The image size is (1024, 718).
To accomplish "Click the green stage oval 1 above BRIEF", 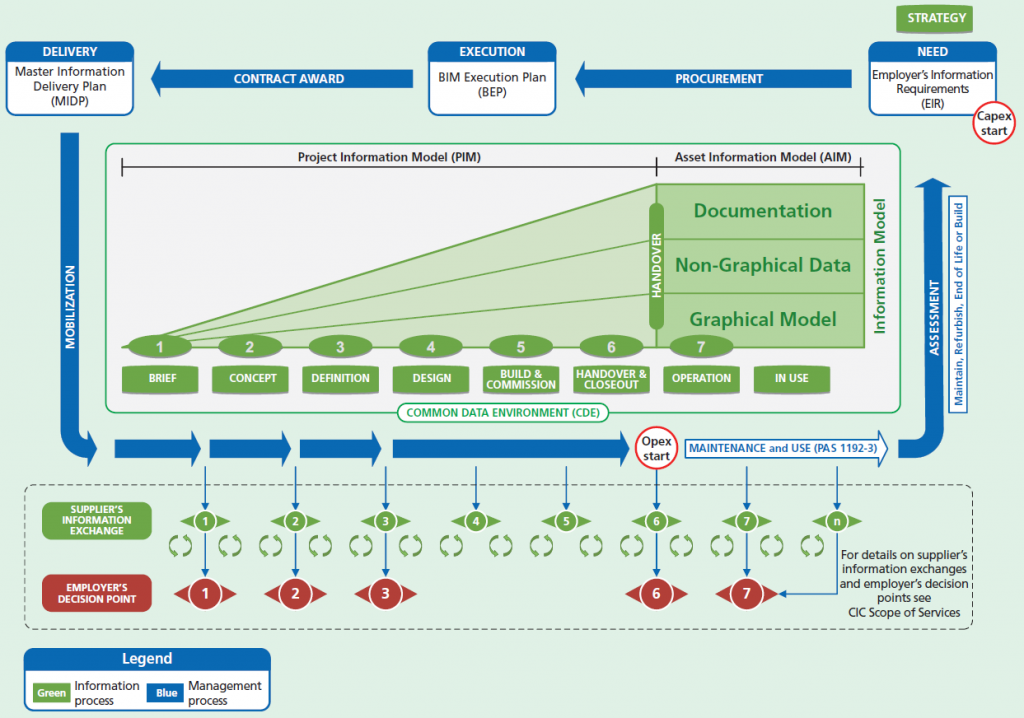I will point(160,346).
